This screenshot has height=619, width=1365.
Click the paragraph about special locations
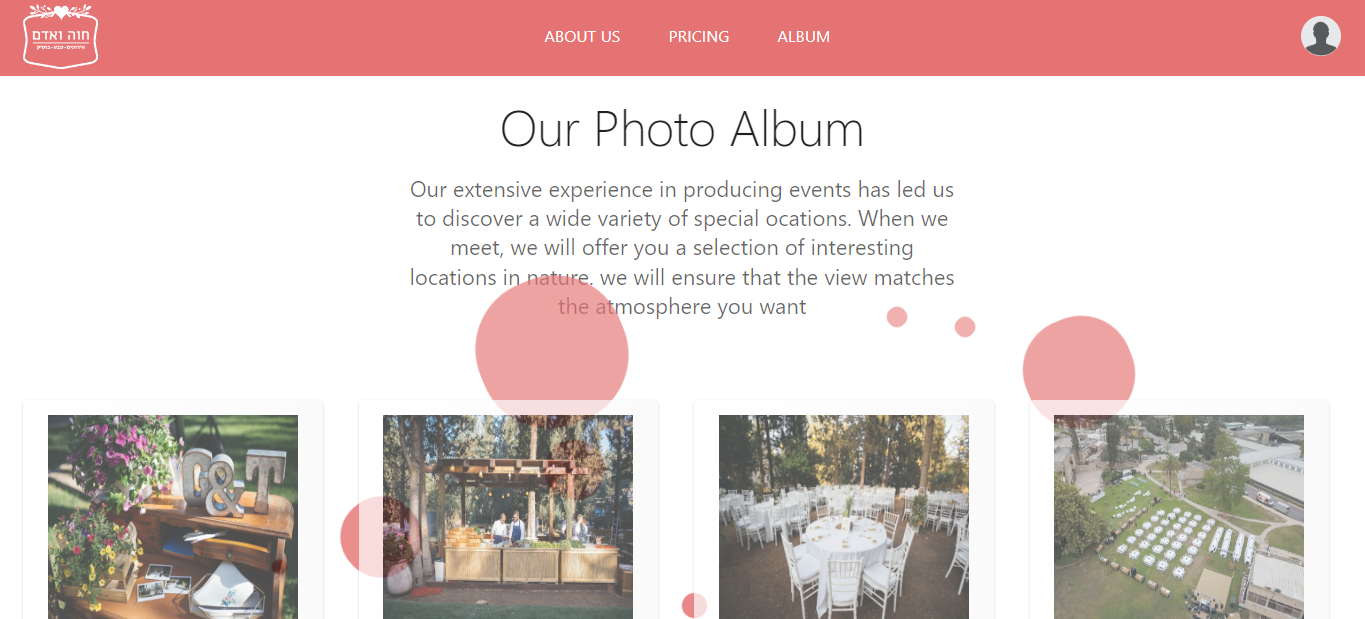[682, 248]
